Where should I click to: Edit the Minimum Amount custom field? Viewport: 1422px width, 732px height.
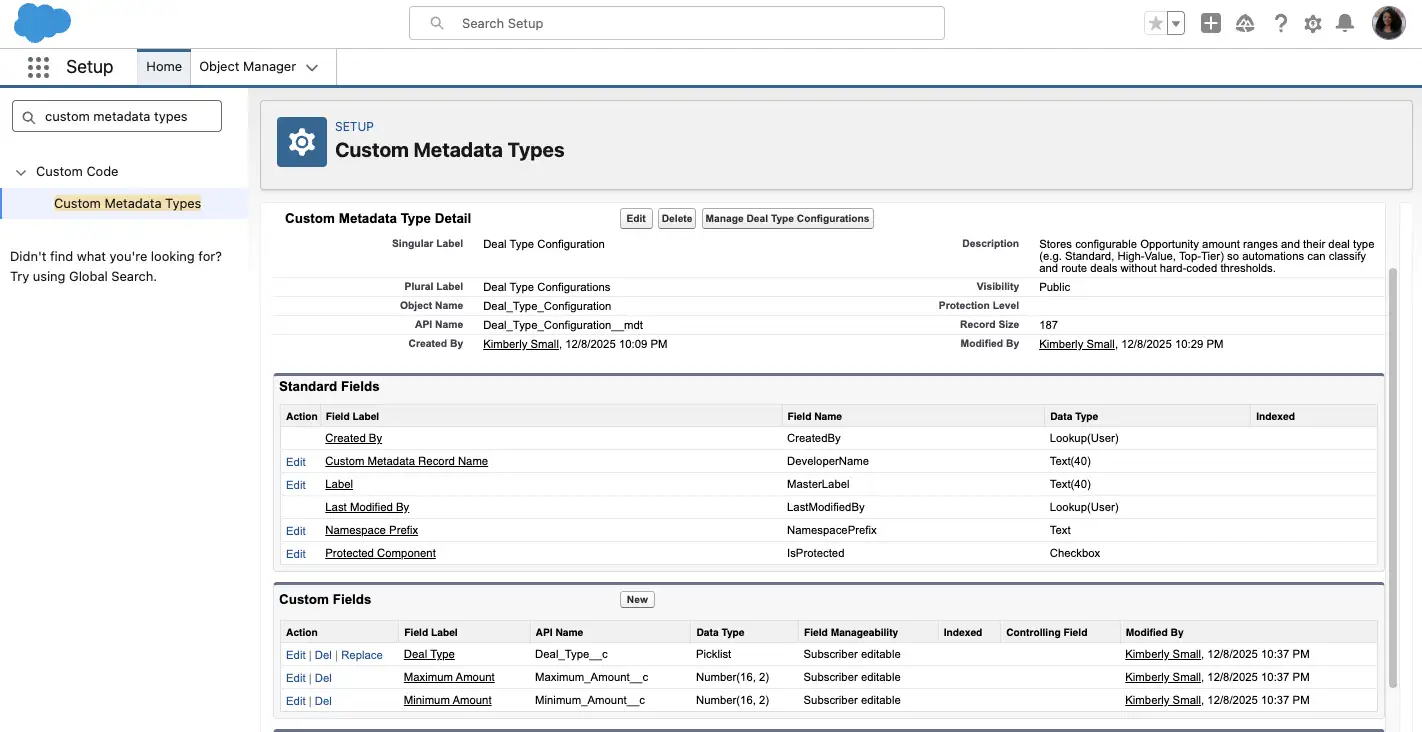click(x=296, y=701)
